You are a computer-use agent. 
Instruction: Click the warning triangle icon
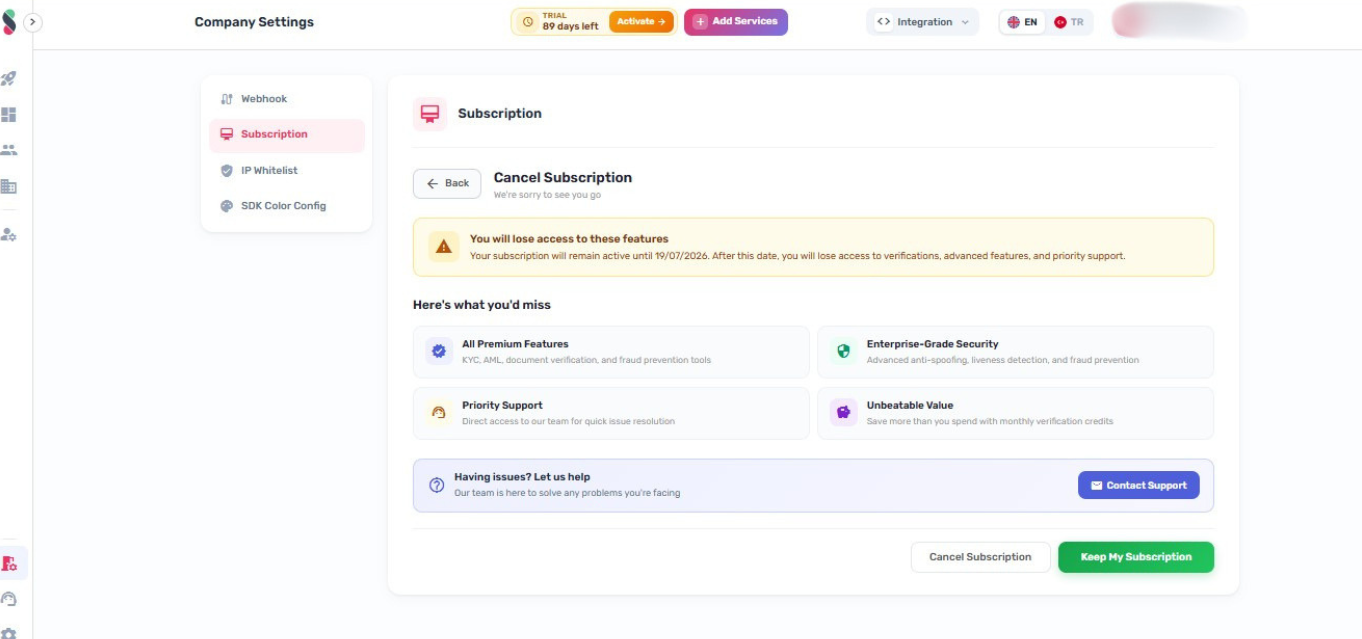(443, 247)
